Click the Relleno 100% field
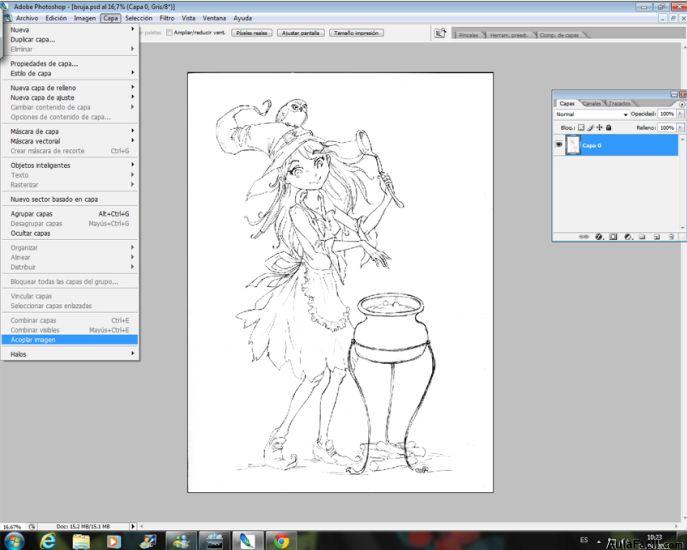The image size is (687, 550). click(x=666, y=128)
